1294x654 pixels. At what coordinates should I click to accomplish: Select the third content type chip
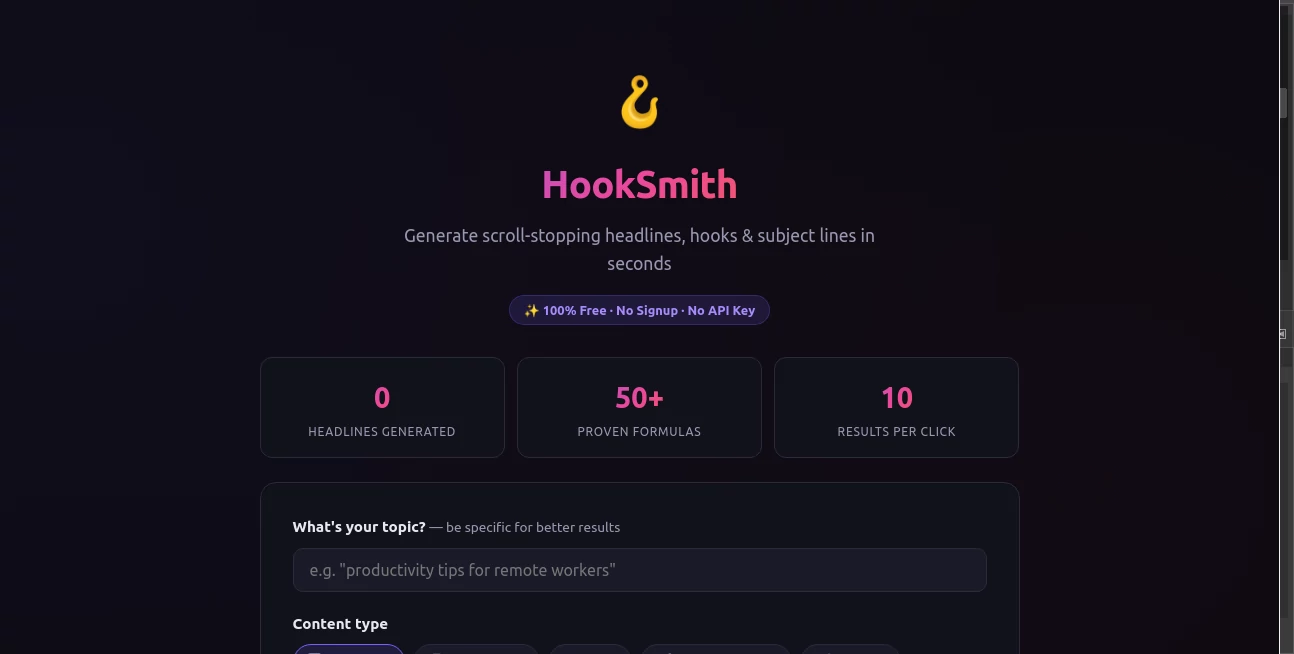pyautogui.click(x=589, y=652)
